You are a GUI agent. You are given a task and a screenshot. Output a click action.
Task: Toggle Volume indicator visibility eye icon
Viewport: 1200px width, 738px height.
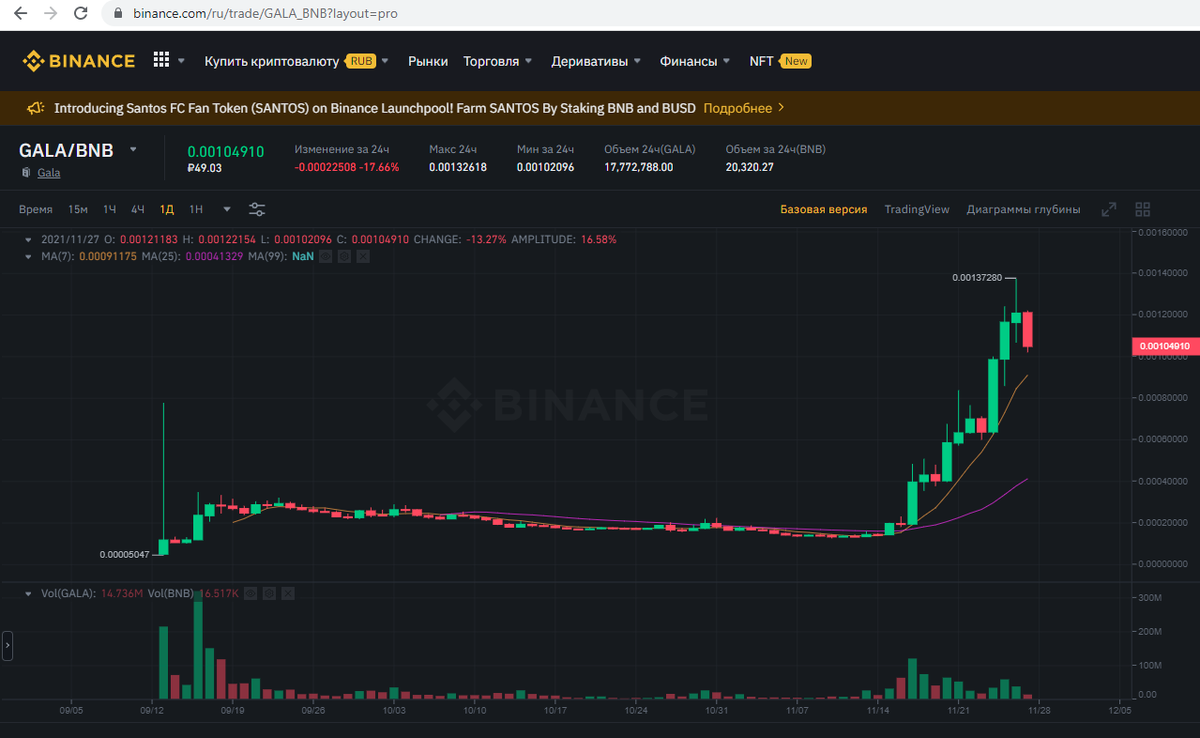point(250,593)
